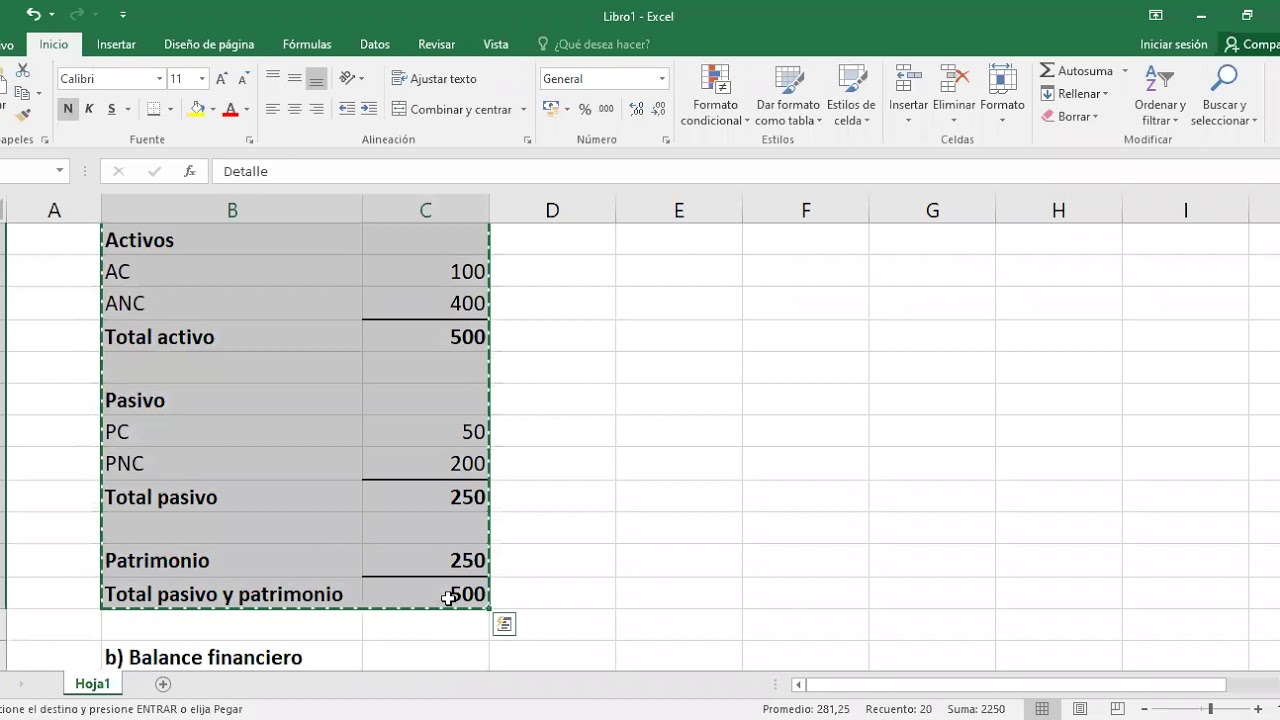
Task: Open Dar formato como tabla
Action: point(788,96)
